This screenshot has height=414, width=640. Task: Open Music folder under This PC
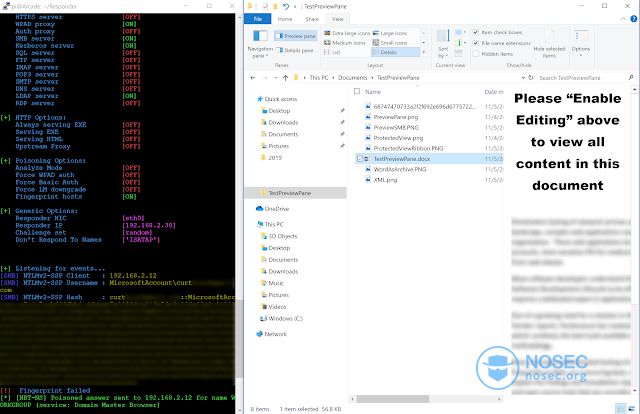(276, 283)
